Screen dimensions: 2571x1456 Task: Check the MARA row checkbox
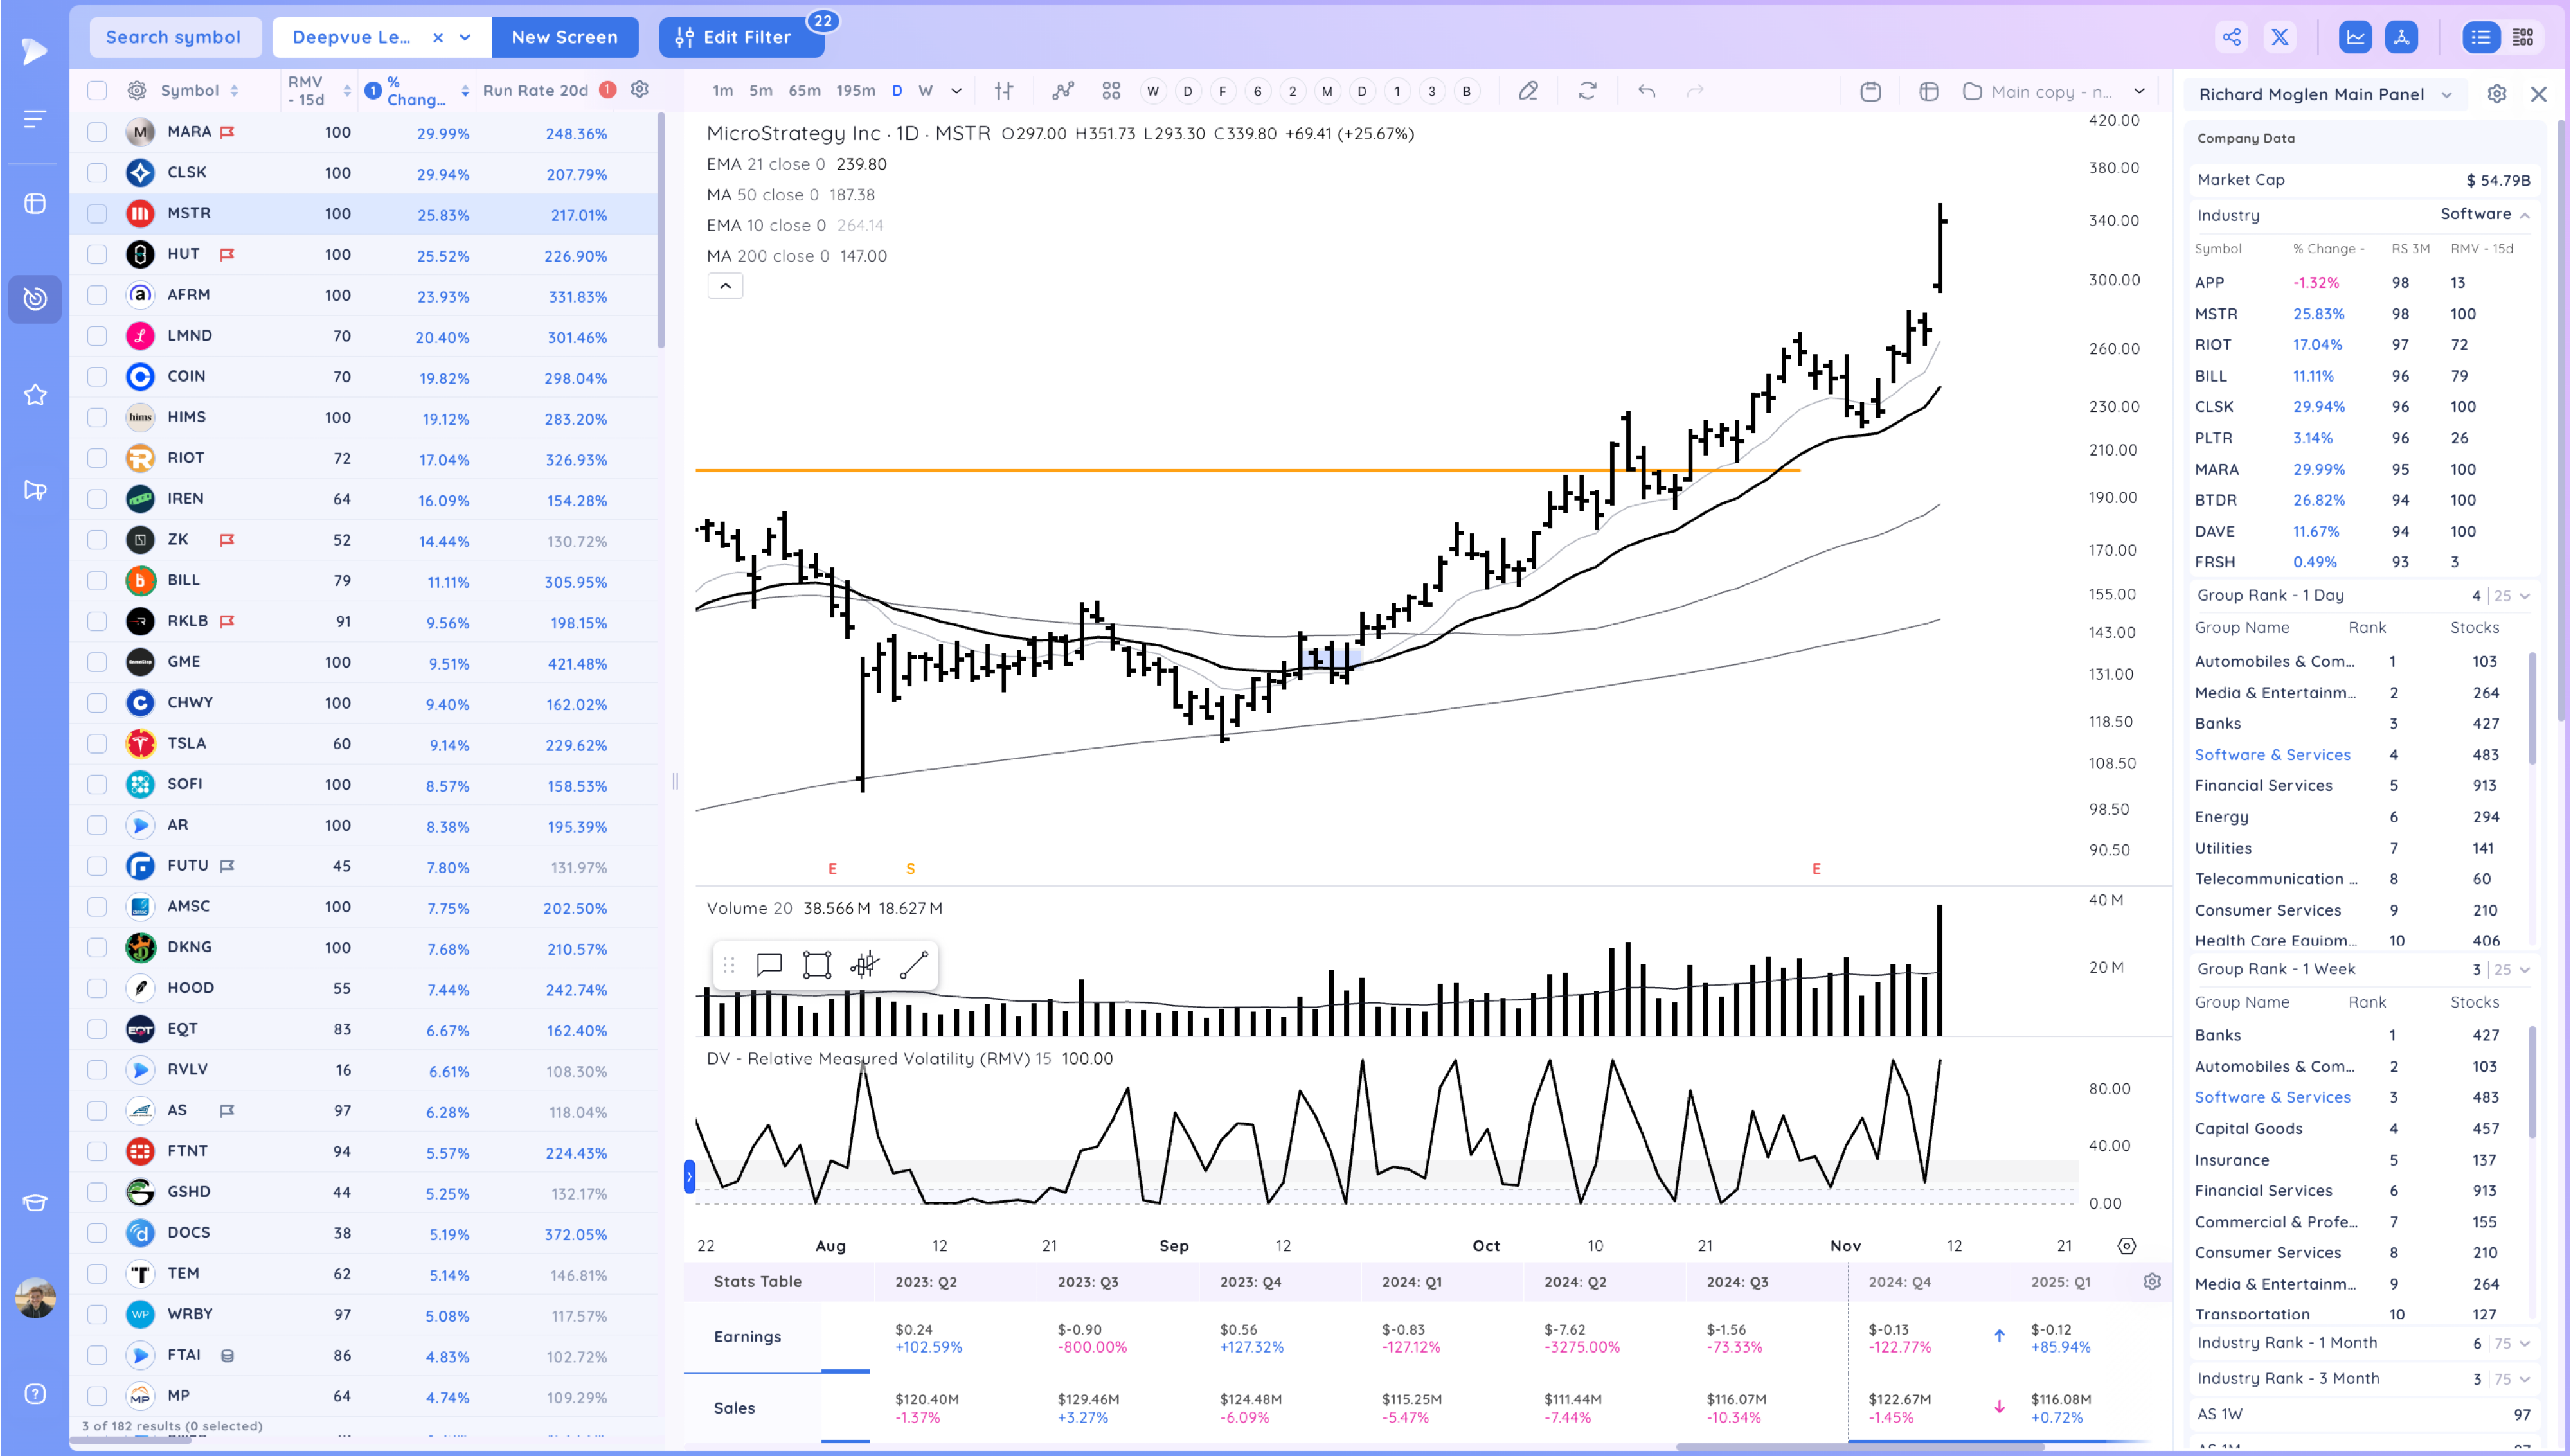tap(97, 131)
